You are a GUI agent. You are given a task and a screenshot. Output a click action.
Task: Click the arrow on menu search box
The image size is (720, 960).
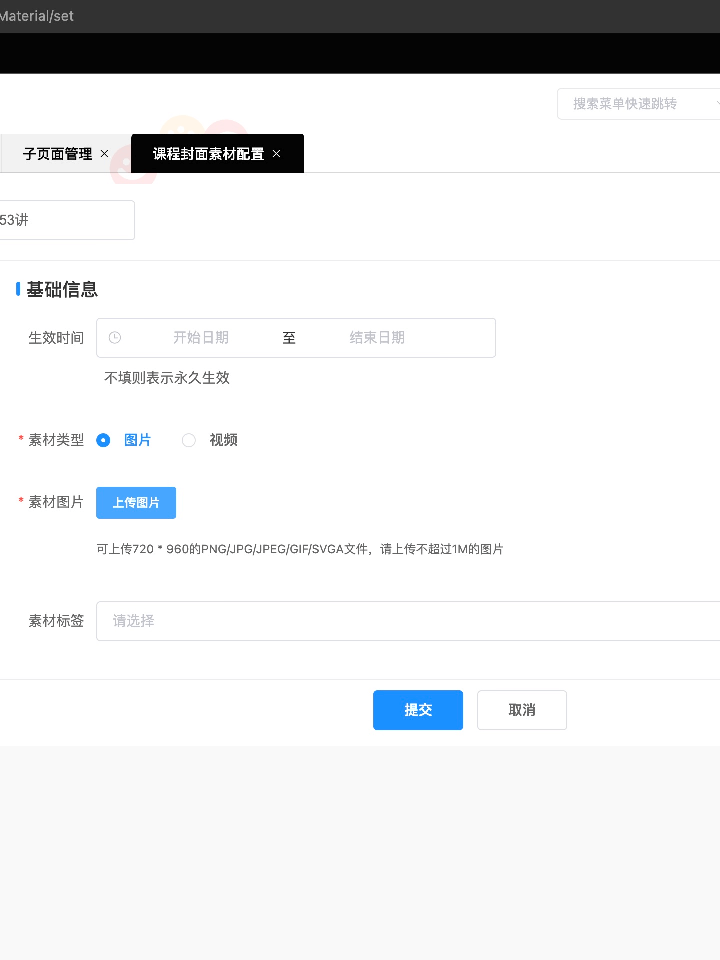[x=716, y=103]
